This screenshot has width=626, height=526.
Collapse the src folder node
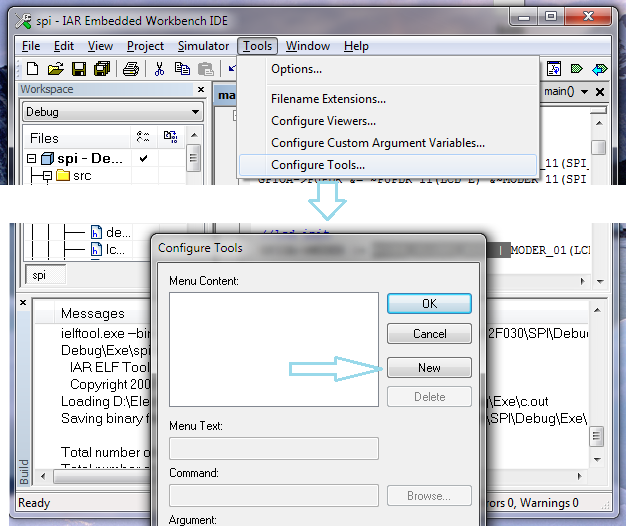(x=48, y=175)
